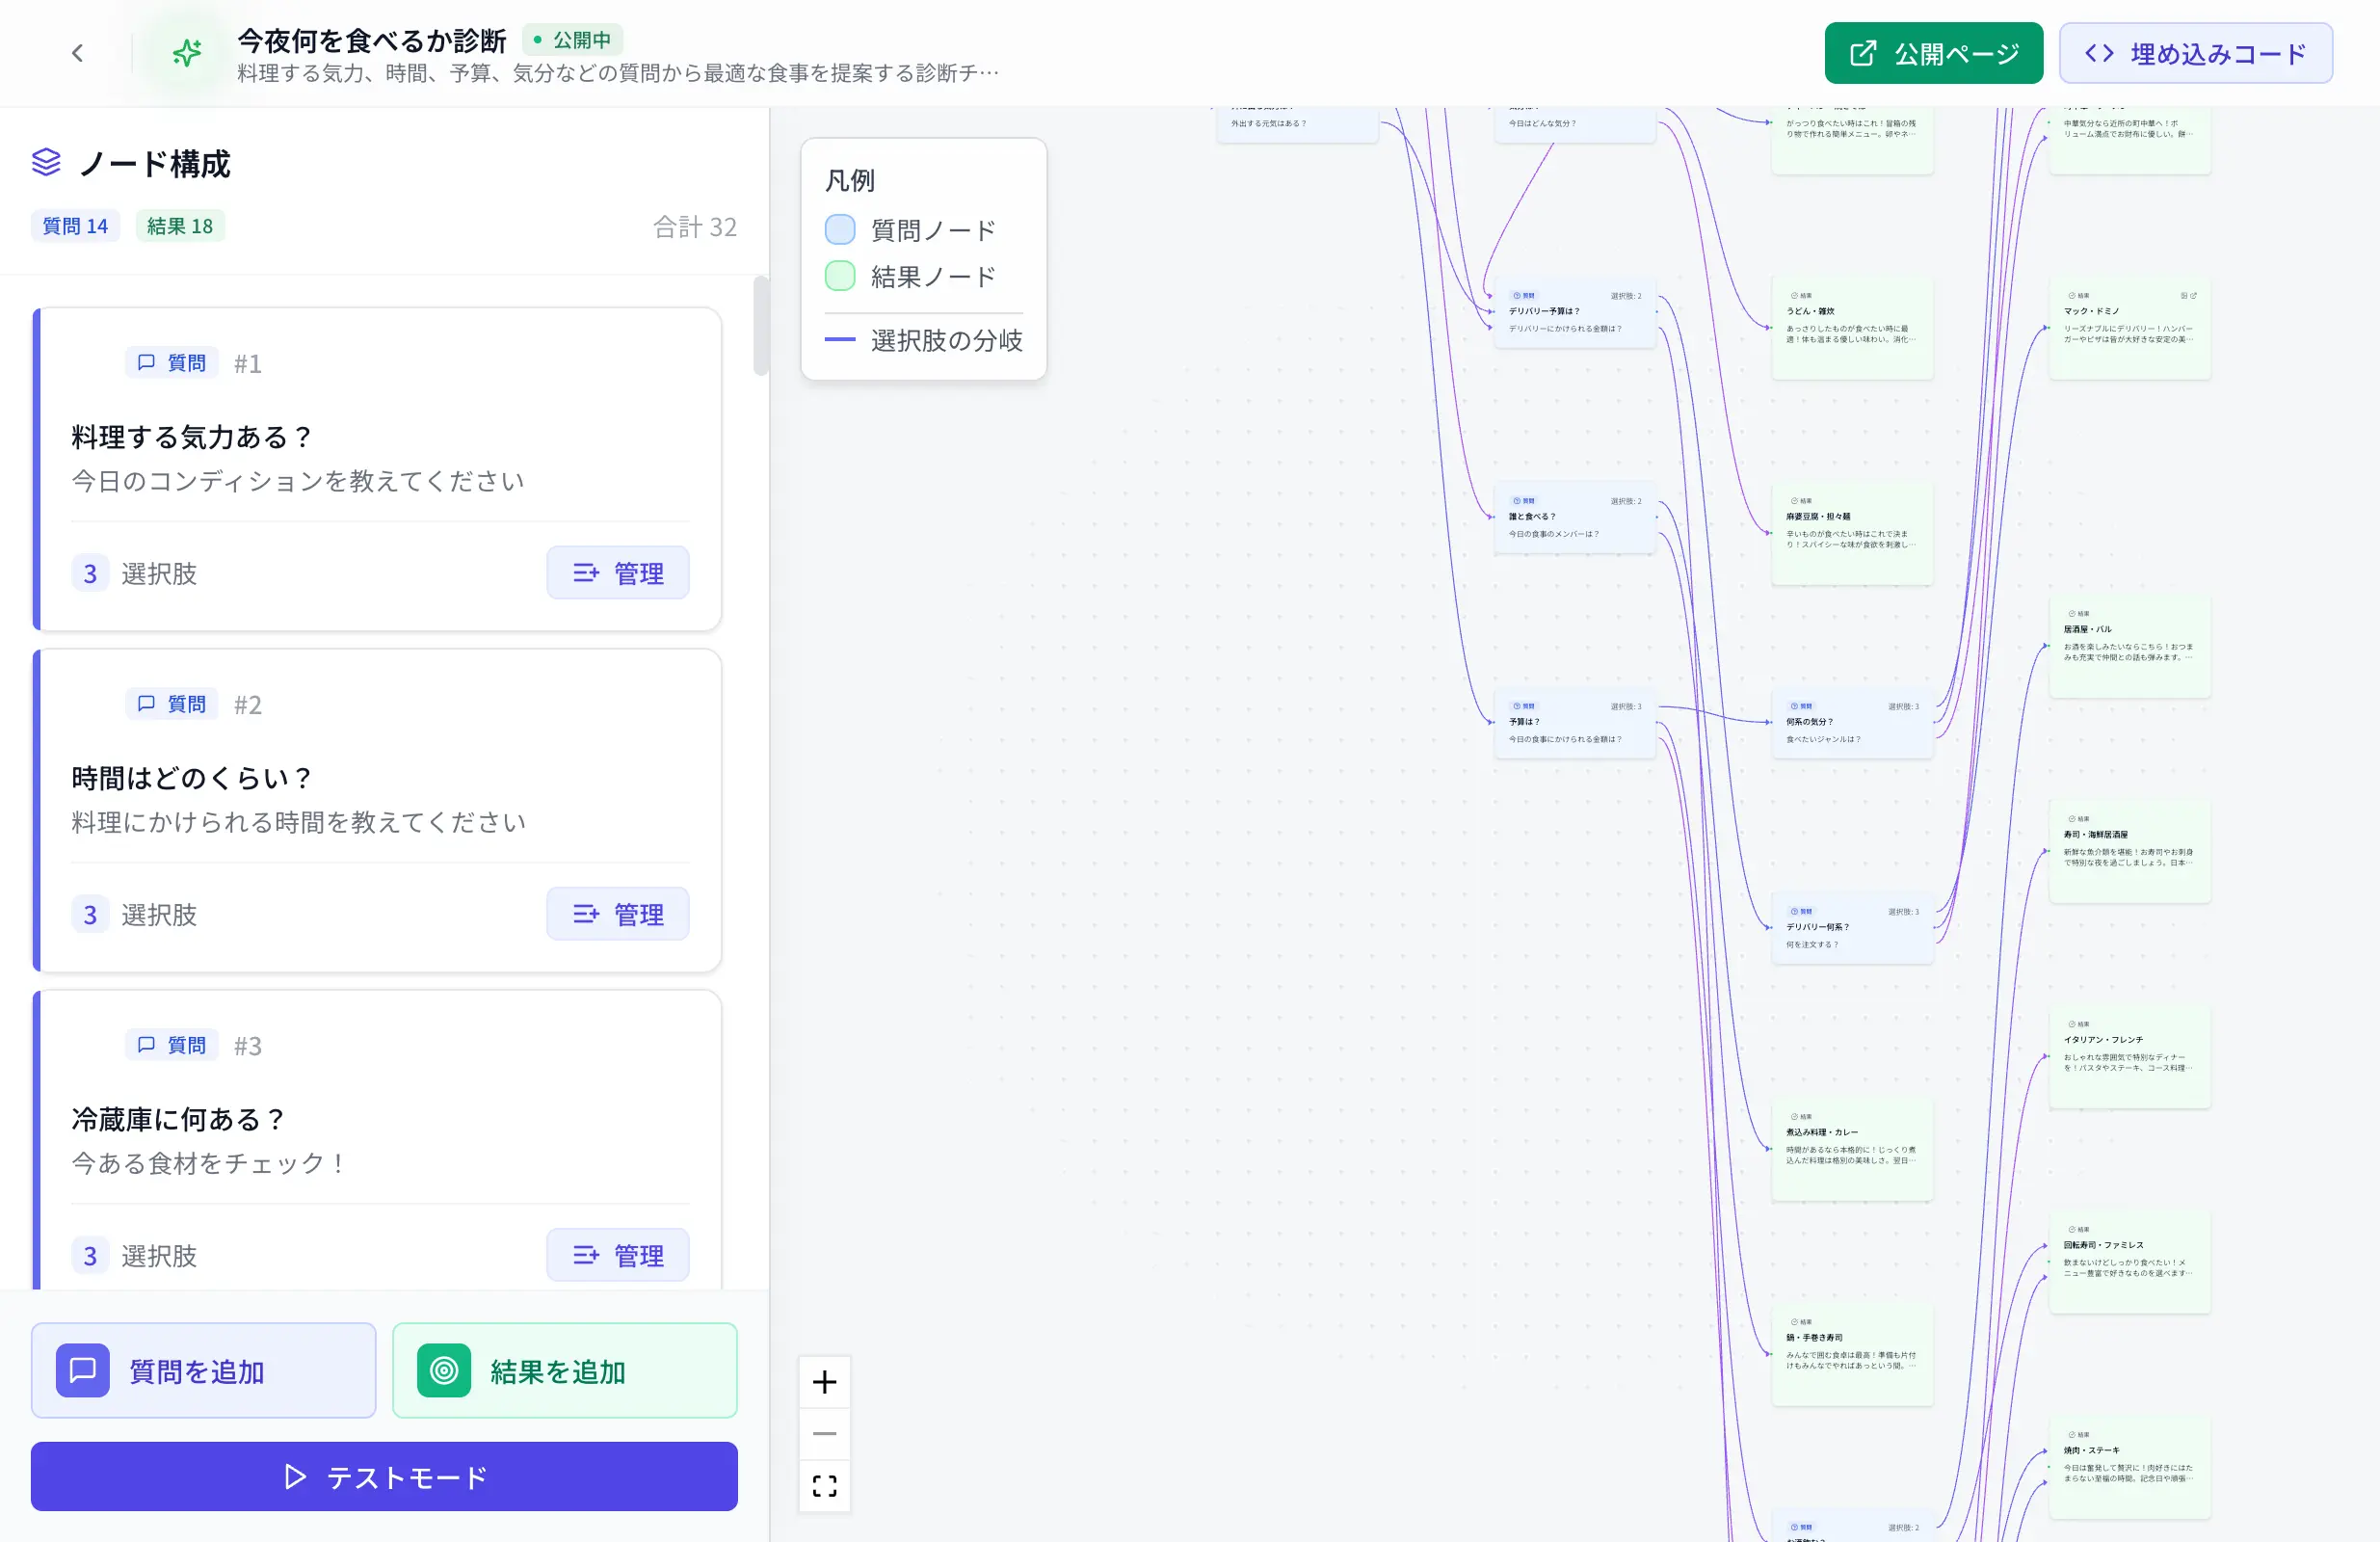2380x1542 pixels.
Task: Open 管理 for 冷蔵庫に何ある？ choices
Action: pyautogui.click(x=617, y=1255)
